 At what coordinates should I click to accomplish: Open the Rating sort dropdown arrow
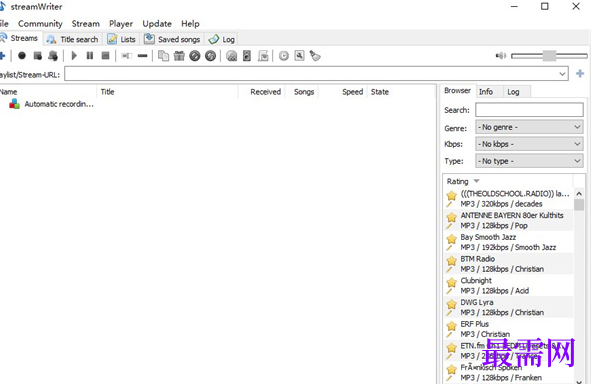coord(477,181)
